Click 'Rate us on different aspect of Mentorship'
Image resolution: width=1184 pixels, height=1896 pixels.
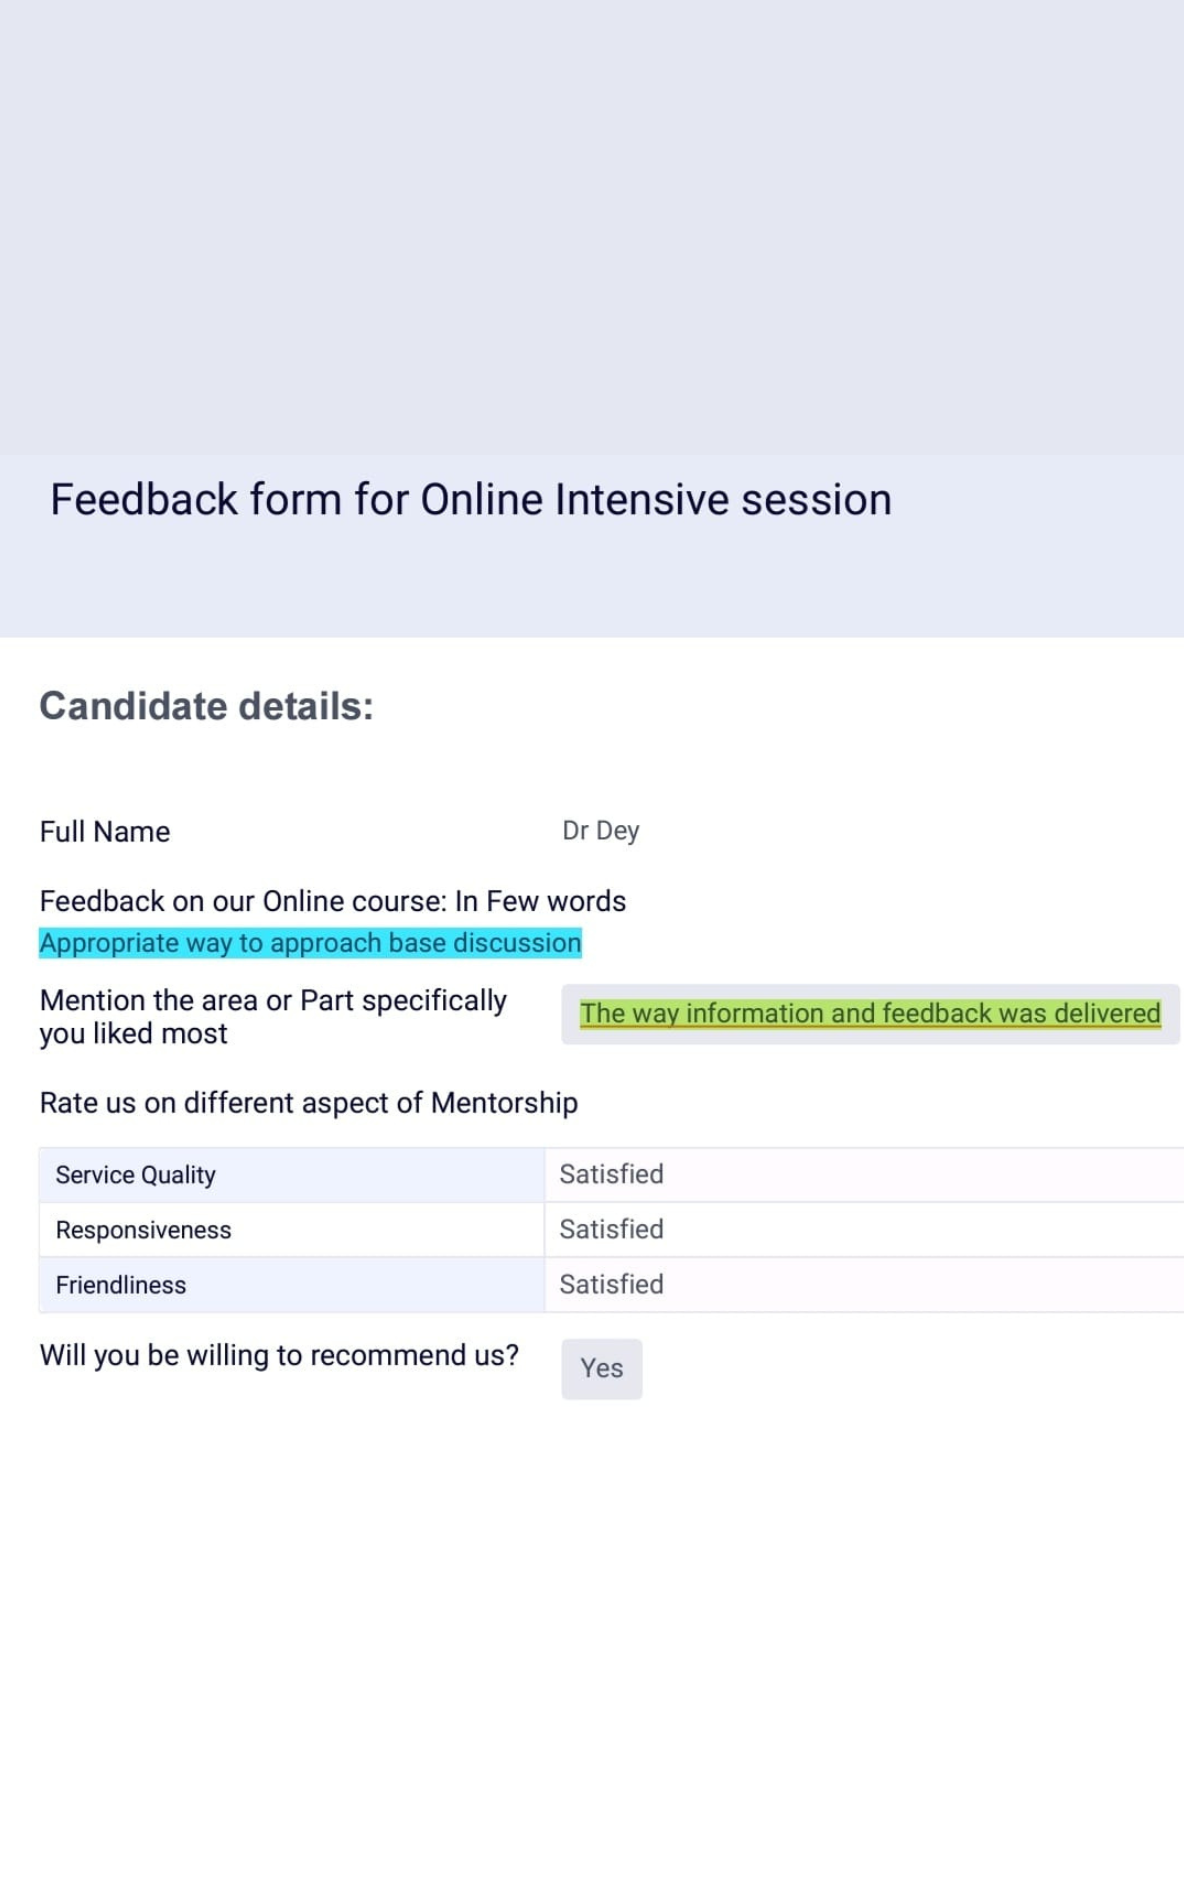tap(309, 1103)
